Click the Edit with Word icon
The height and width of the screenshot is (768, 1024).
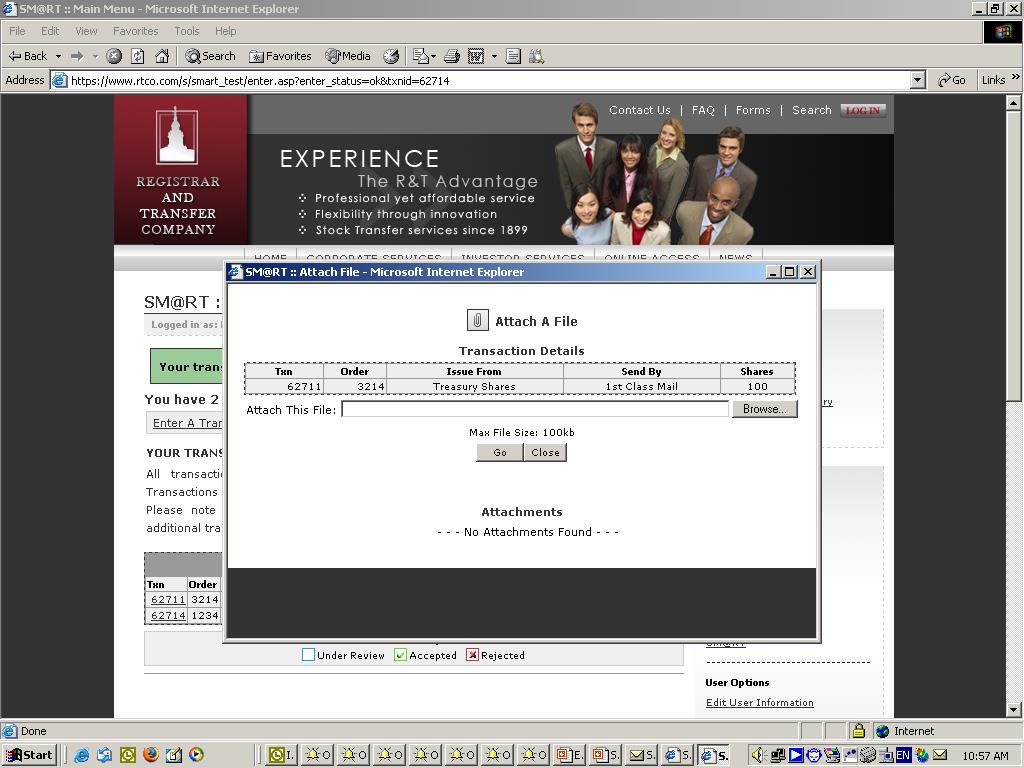tap(476, 56)
